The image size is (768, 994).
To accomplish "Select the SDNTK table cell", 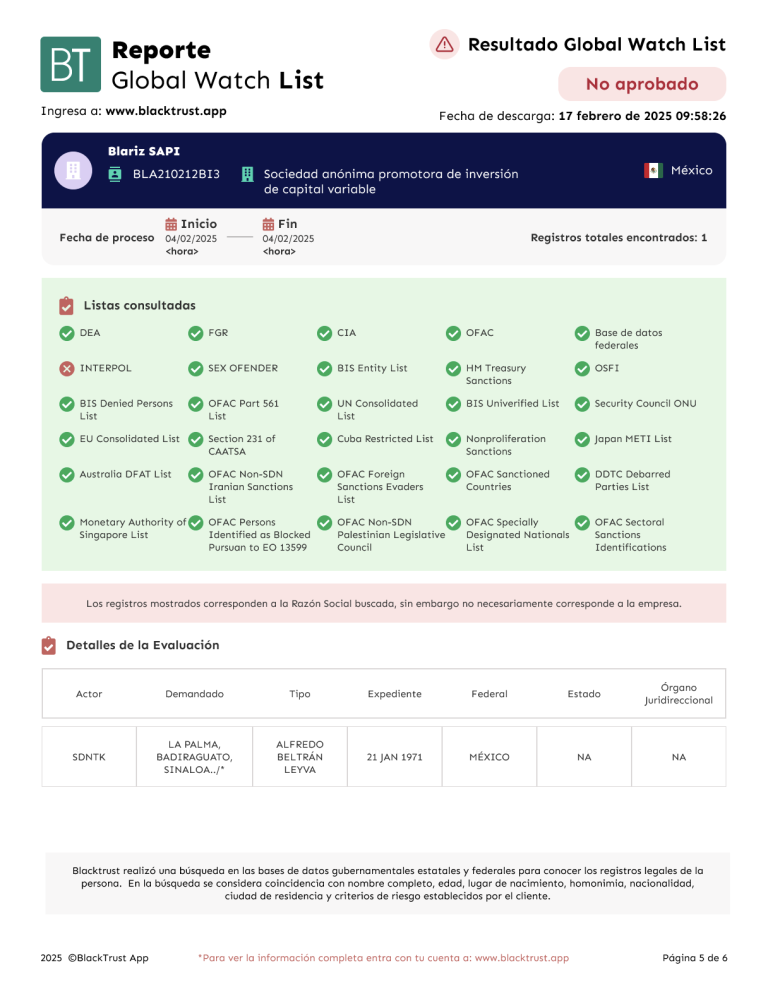I will [x=89, y=757].
